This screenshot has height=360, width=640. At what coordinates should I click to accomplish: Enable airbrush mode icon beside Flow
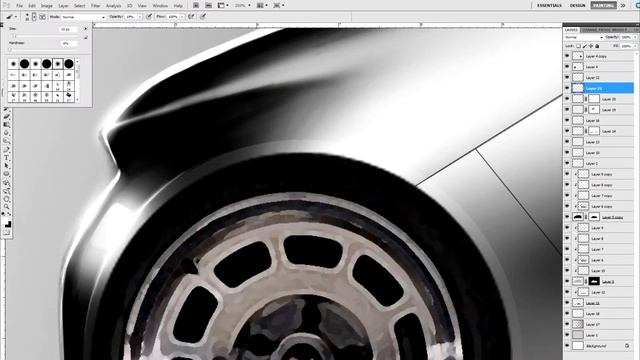coord(191,17)
